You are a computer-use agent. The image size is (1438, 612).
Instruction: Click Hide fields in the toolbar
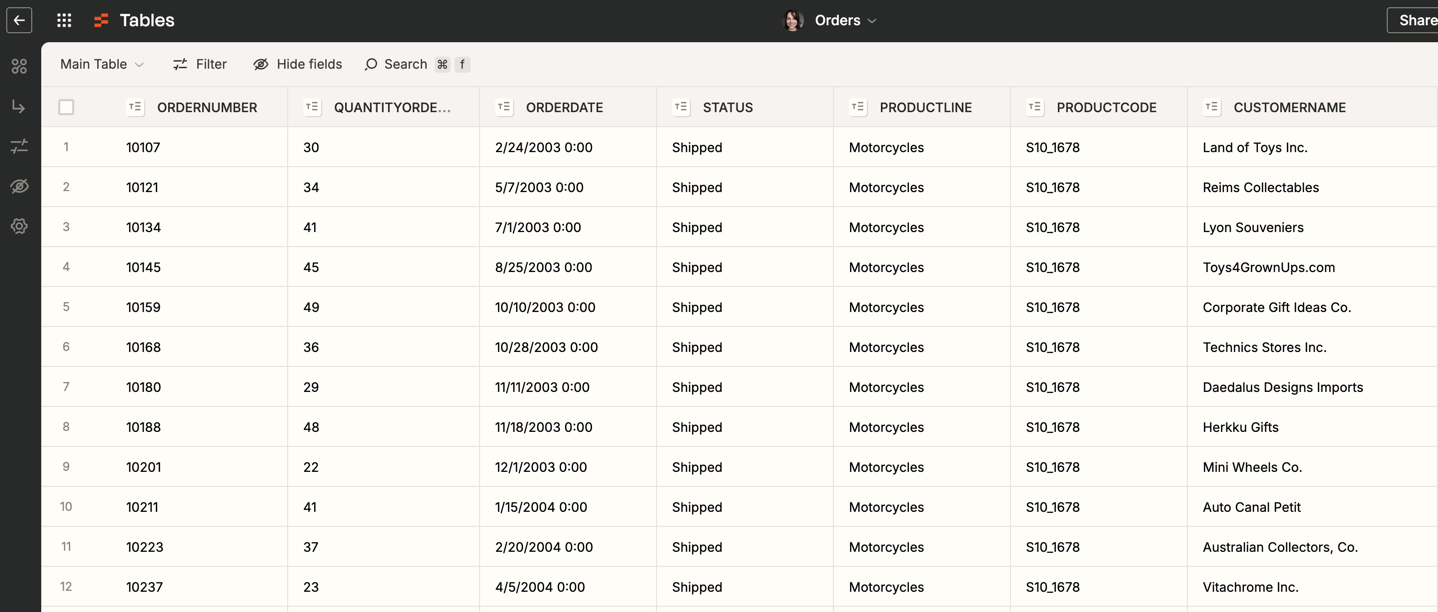coord(298,64)
